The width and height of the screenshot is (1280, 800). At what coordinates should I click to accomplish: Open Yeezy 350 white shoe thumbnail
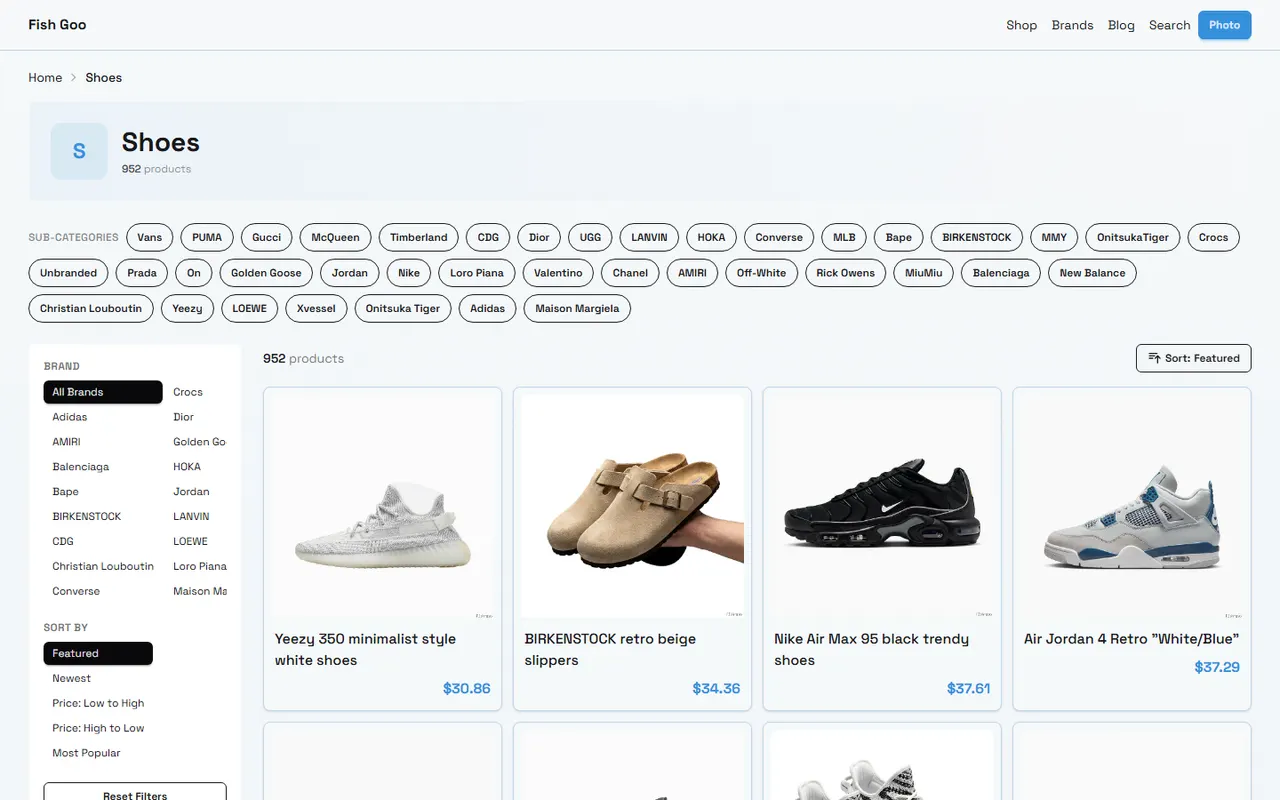pos(382,506)
